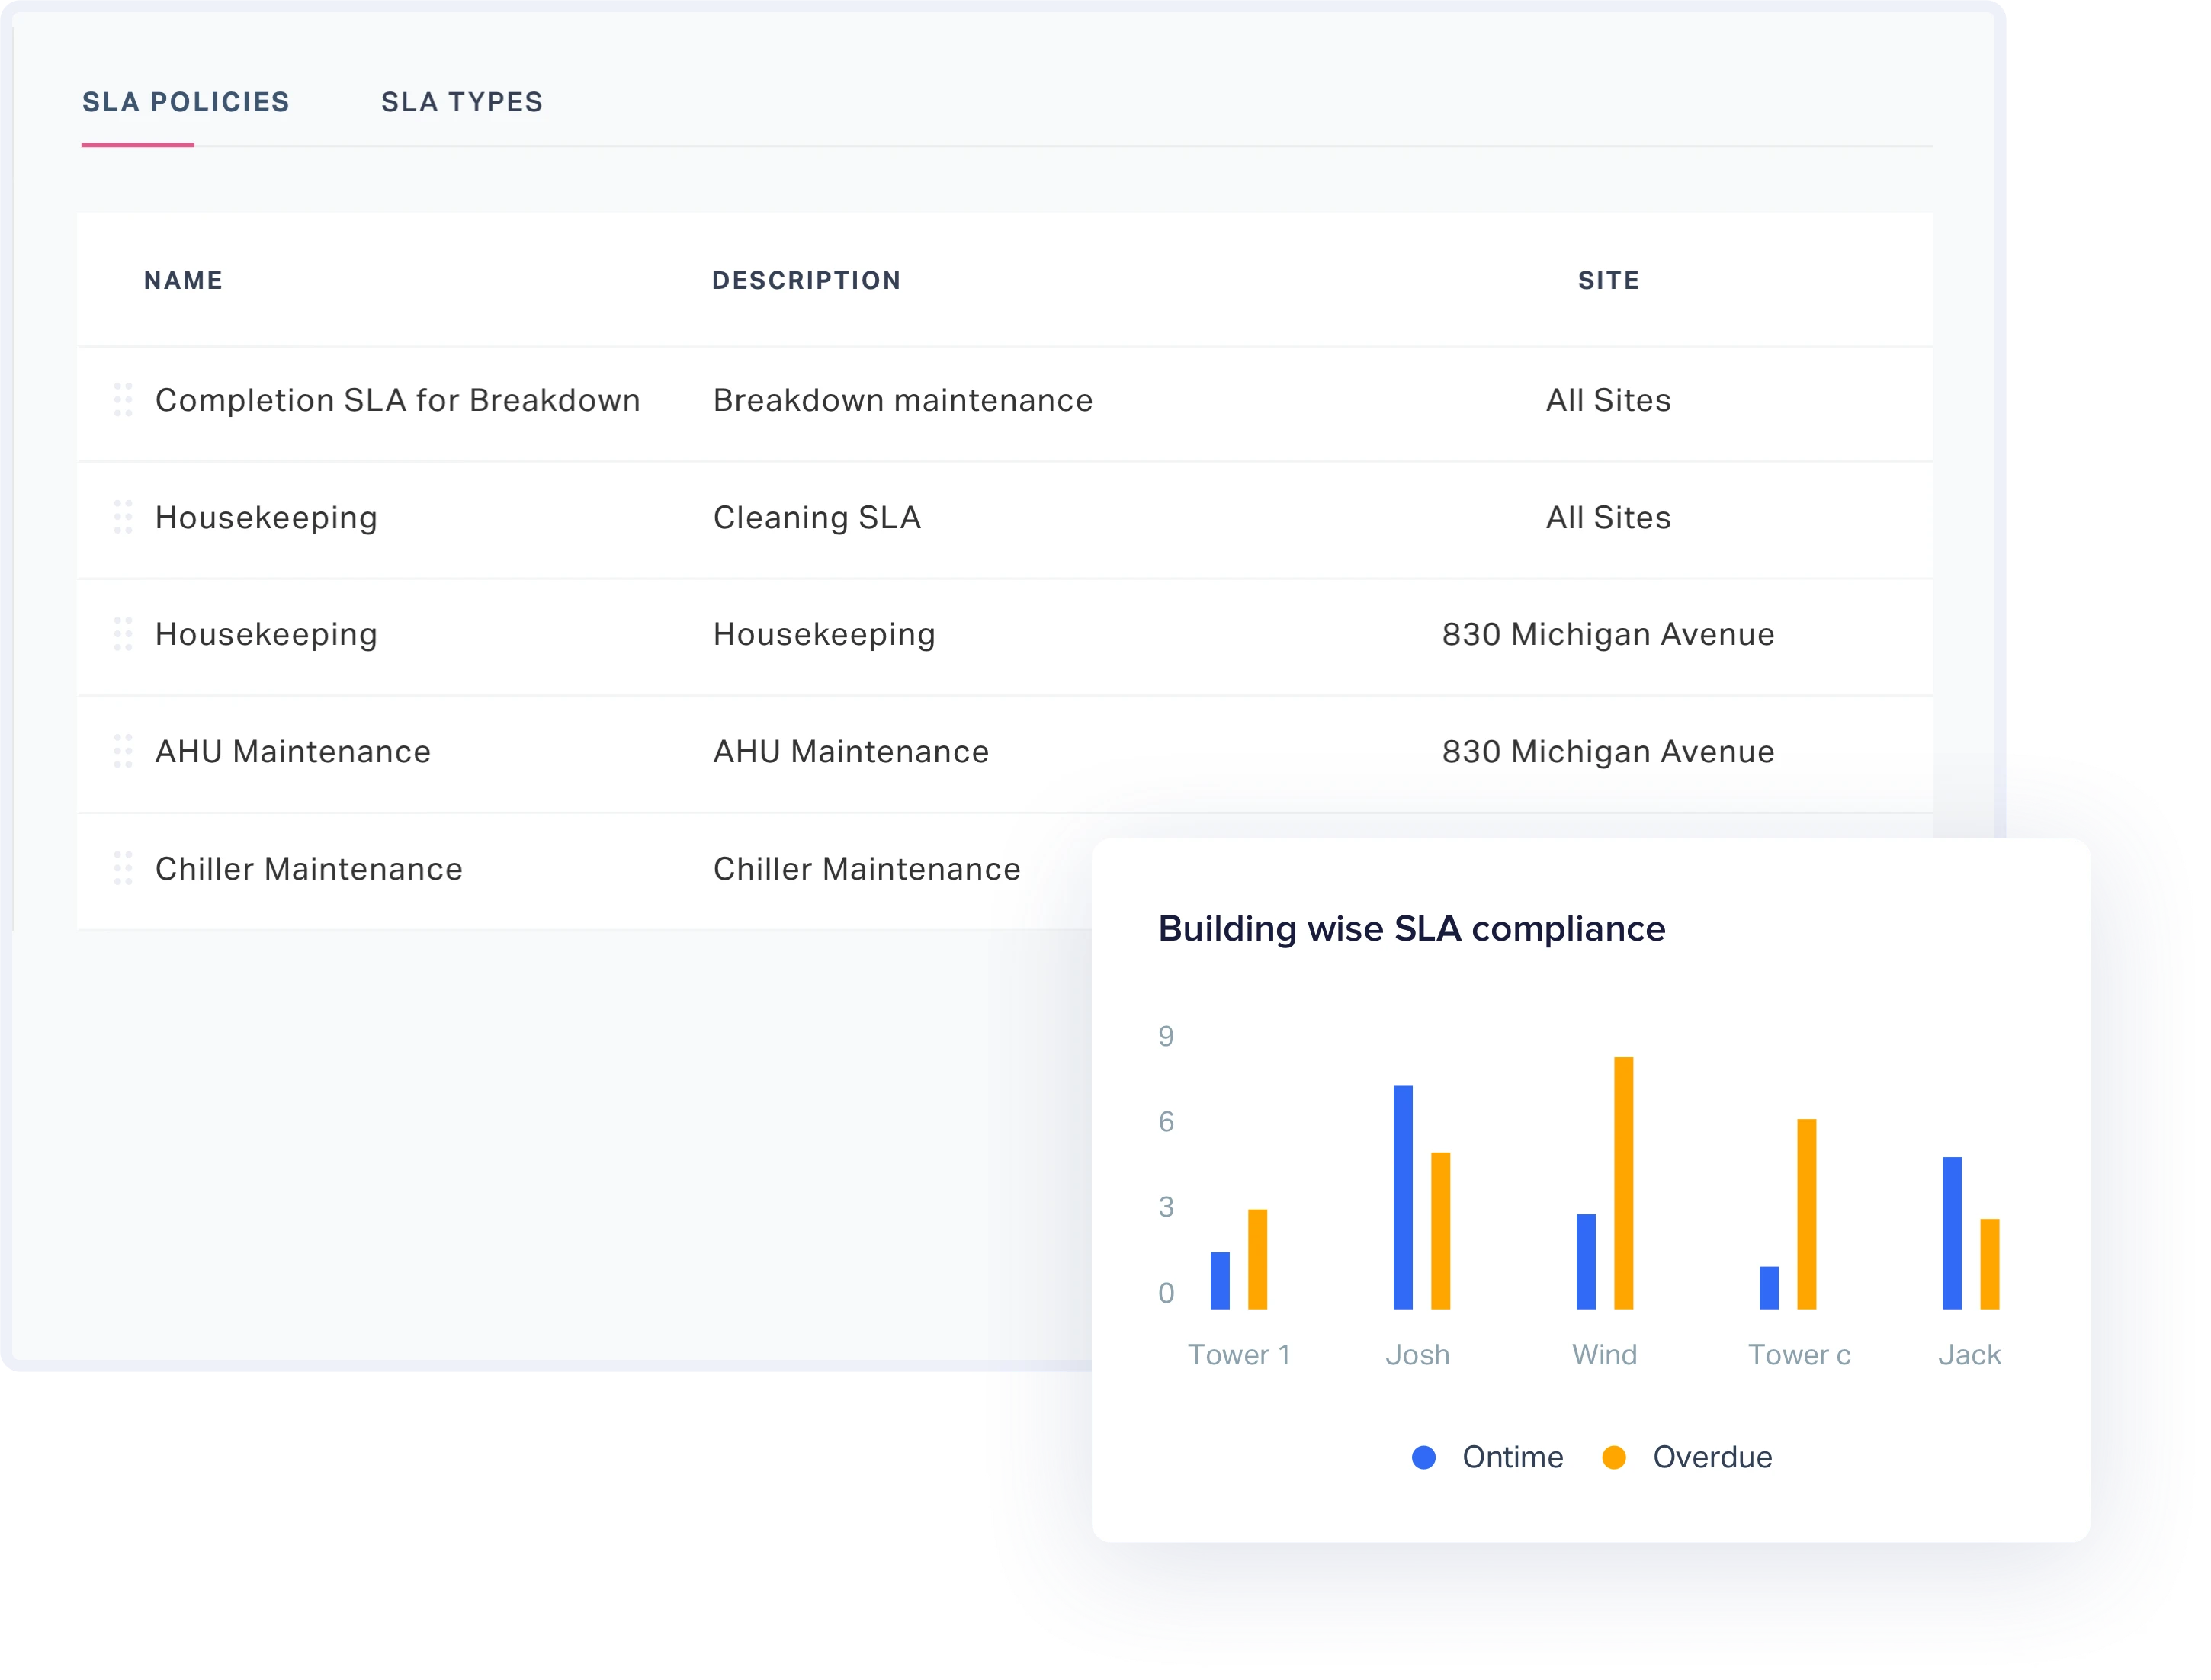Click the orange Overdue legend dot
Screen dimensions: 2211x1680
[x=1614, y=1457]
